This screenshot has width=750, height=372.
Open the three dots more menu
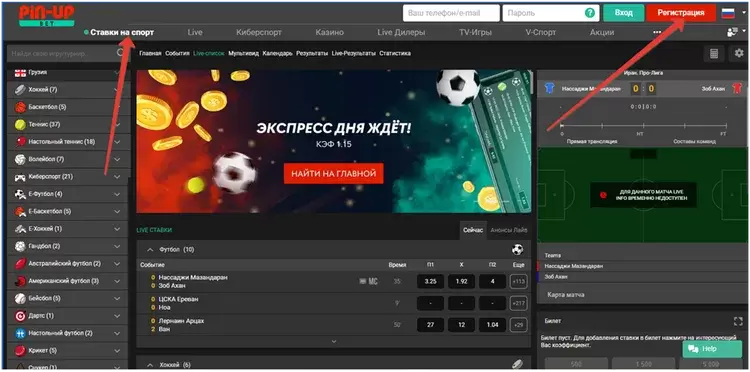tap(657, 33)
